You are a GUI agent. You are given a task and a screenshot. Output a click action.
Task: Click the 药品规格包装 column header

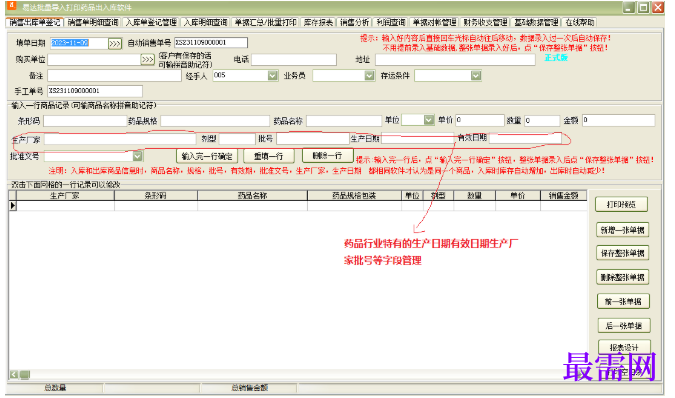click(354, 196)
